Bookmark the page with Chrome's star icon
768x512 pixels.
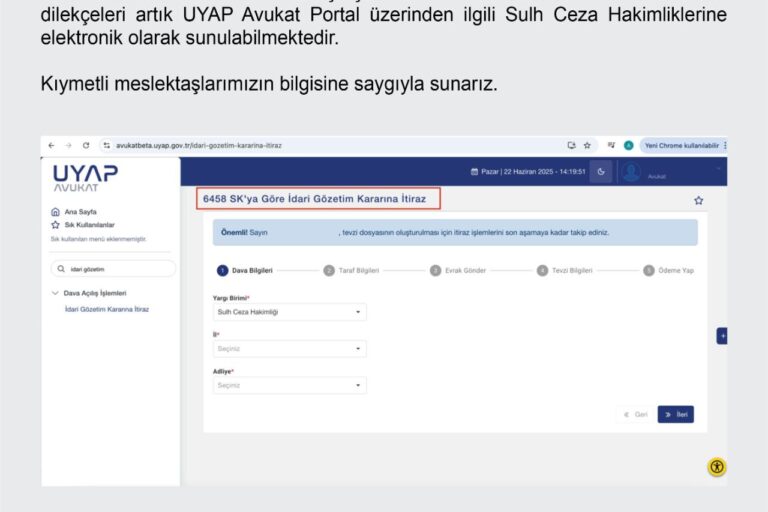pyautogui.click(x=587, y=145)
